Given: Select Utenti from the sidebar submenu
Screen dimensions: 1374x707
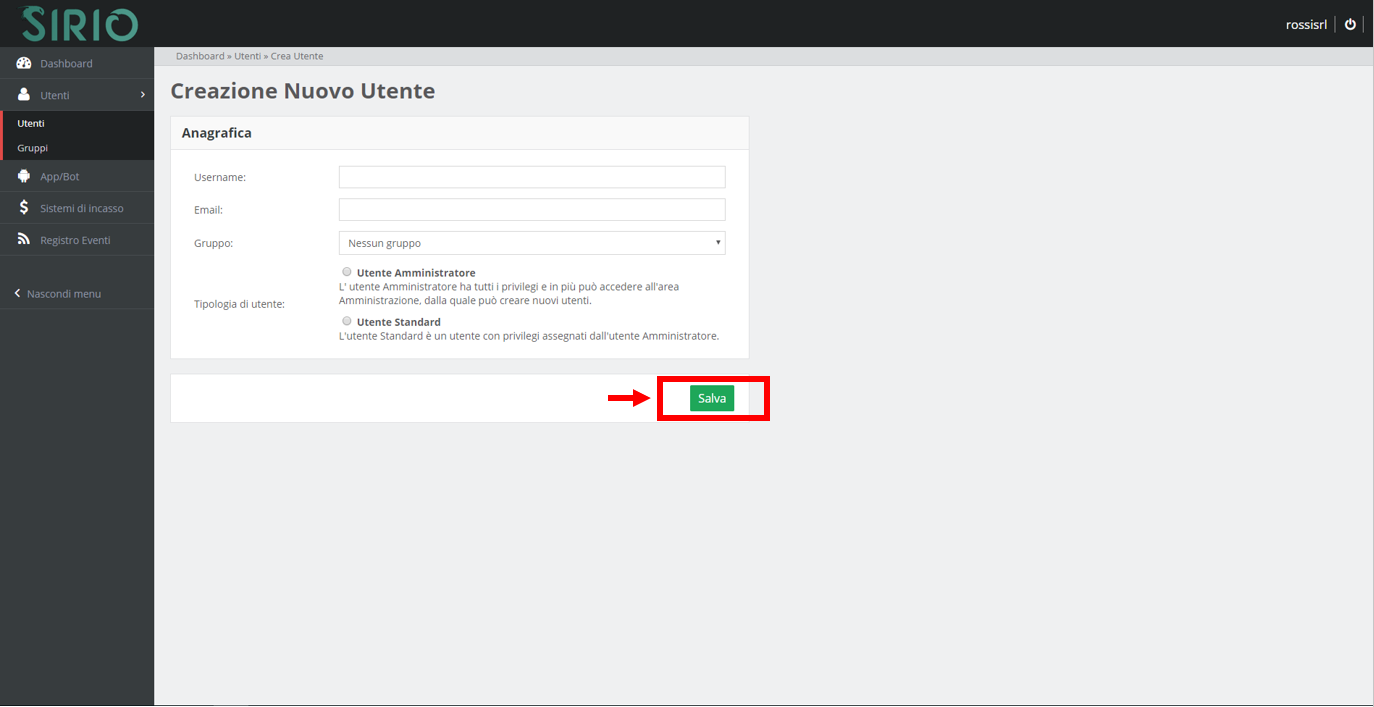Looking at the screenshot, I should (x=30, y=123).
